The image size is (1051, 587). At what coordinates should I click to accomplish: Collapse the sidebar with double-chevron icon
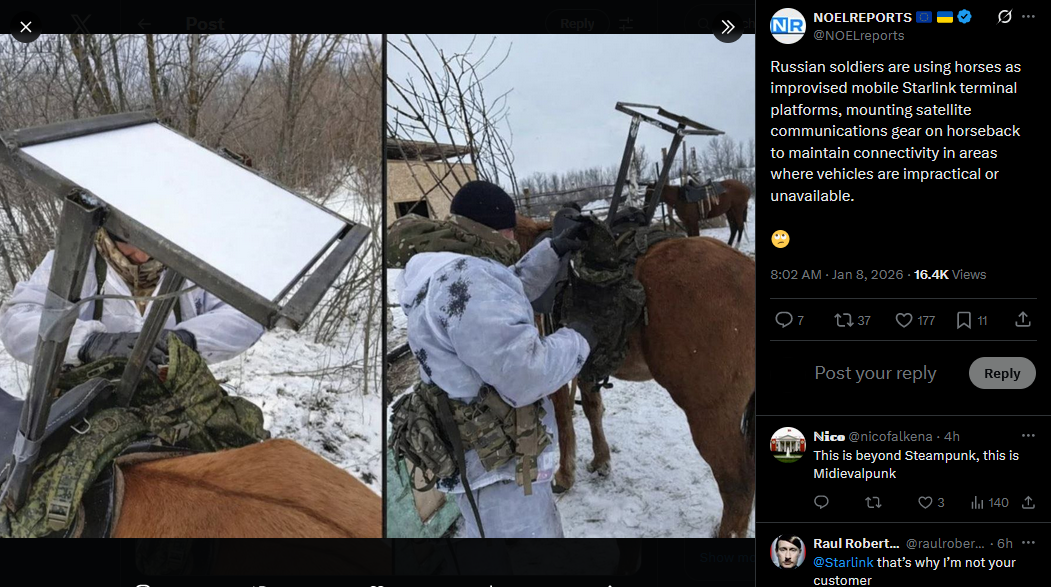point(727,27)
